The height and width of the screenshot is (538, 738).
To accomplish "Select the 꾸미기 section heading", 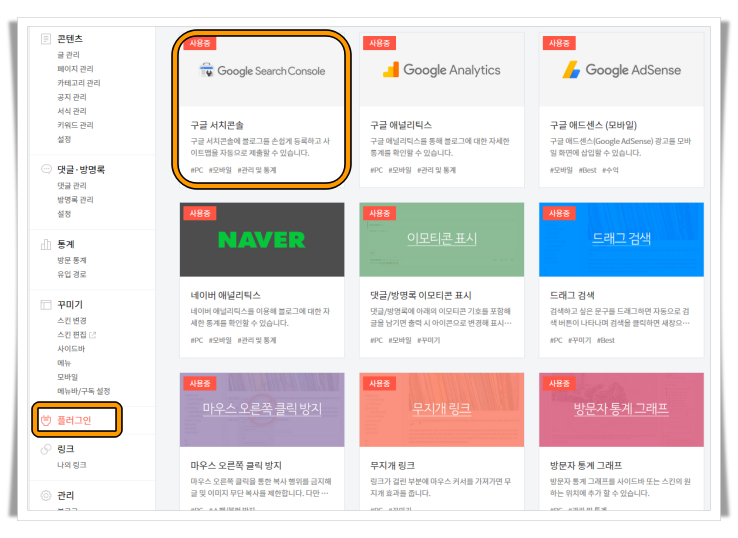I will click(70, 305).
